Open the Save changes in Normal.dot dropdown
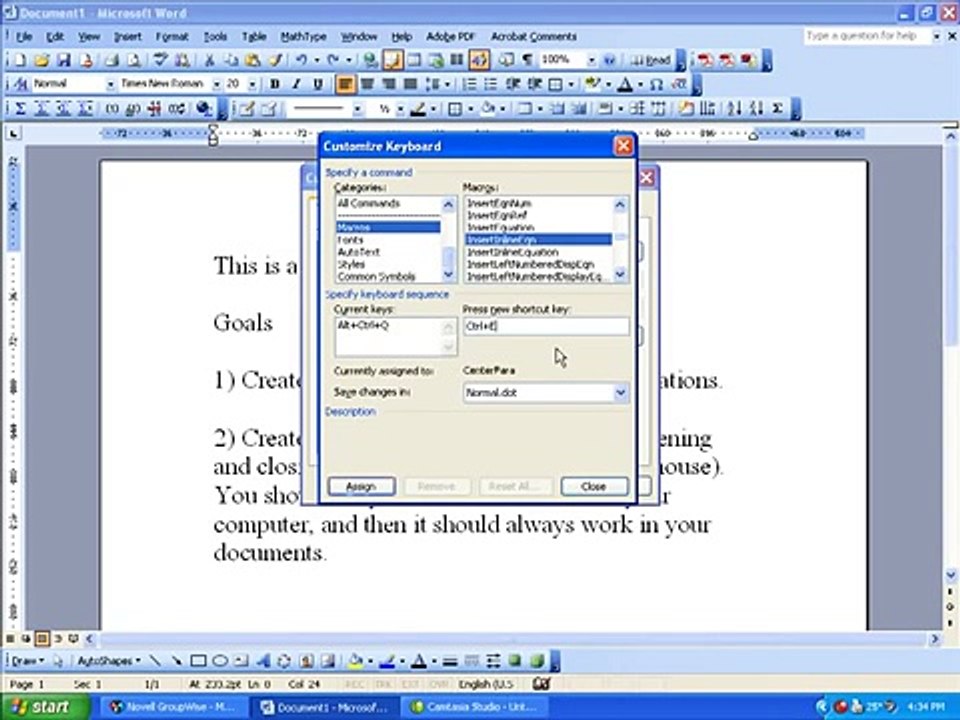The height and width of the screenshot is (720, 960). point(620,392)
